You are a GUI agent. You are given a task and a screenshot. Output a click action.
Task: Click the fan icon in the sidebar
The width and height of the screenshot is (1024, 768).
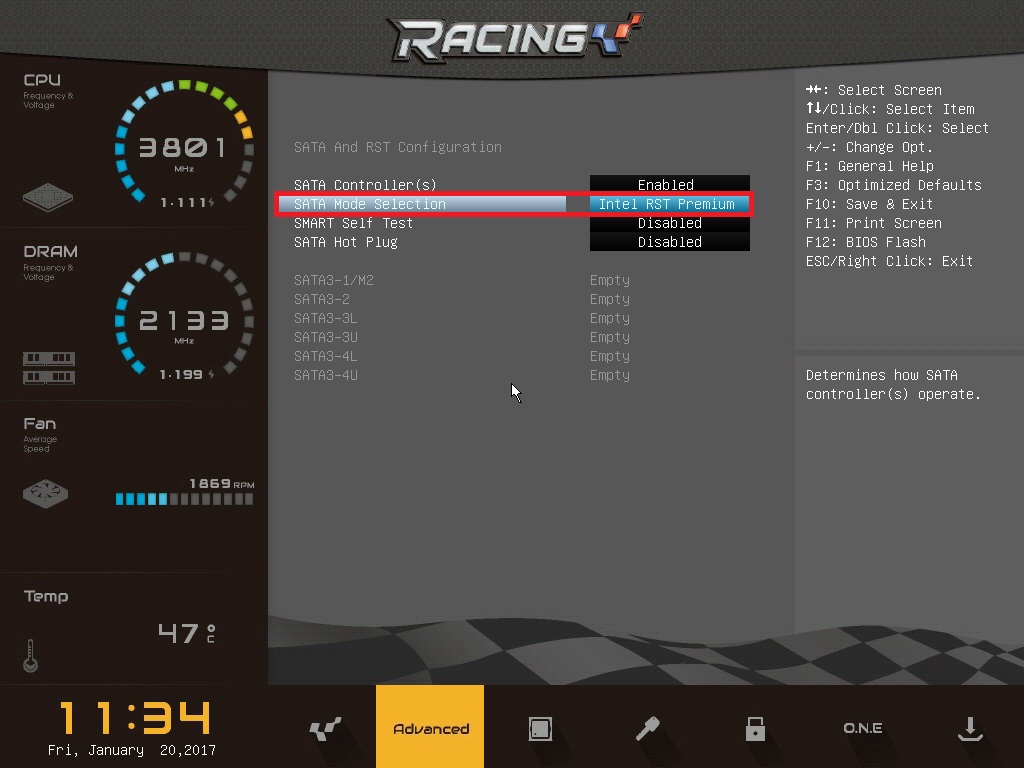pyautogui.click(x=45, y=494)
